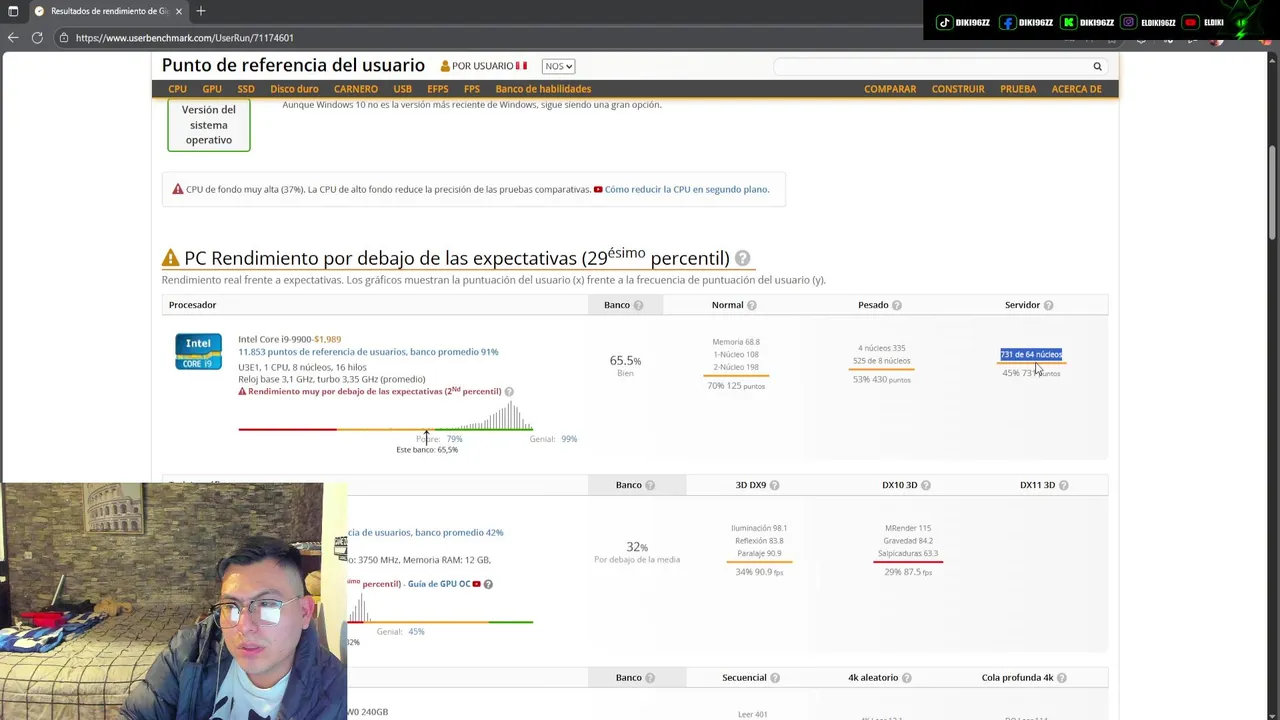Open the 'Guía de GPU OC' link
This screenshot has width=1280, height=720.
click(x=439, y=584)
